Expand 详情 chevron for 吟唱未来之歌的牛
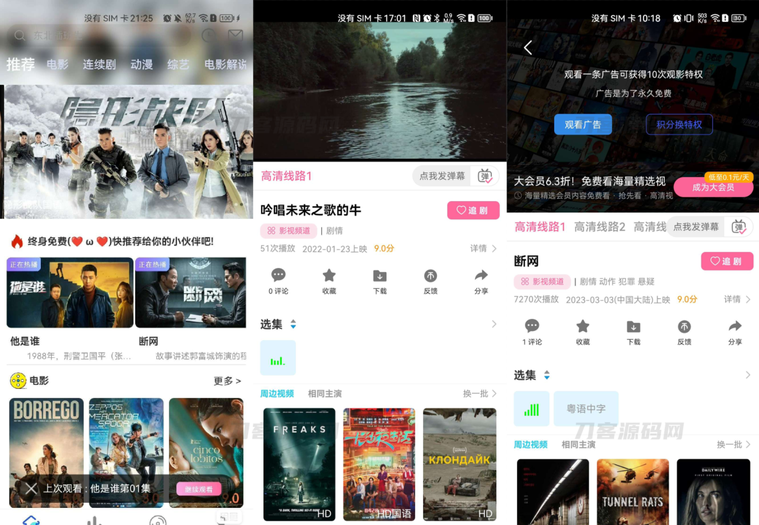759x525 pixels. click(484, 248)
